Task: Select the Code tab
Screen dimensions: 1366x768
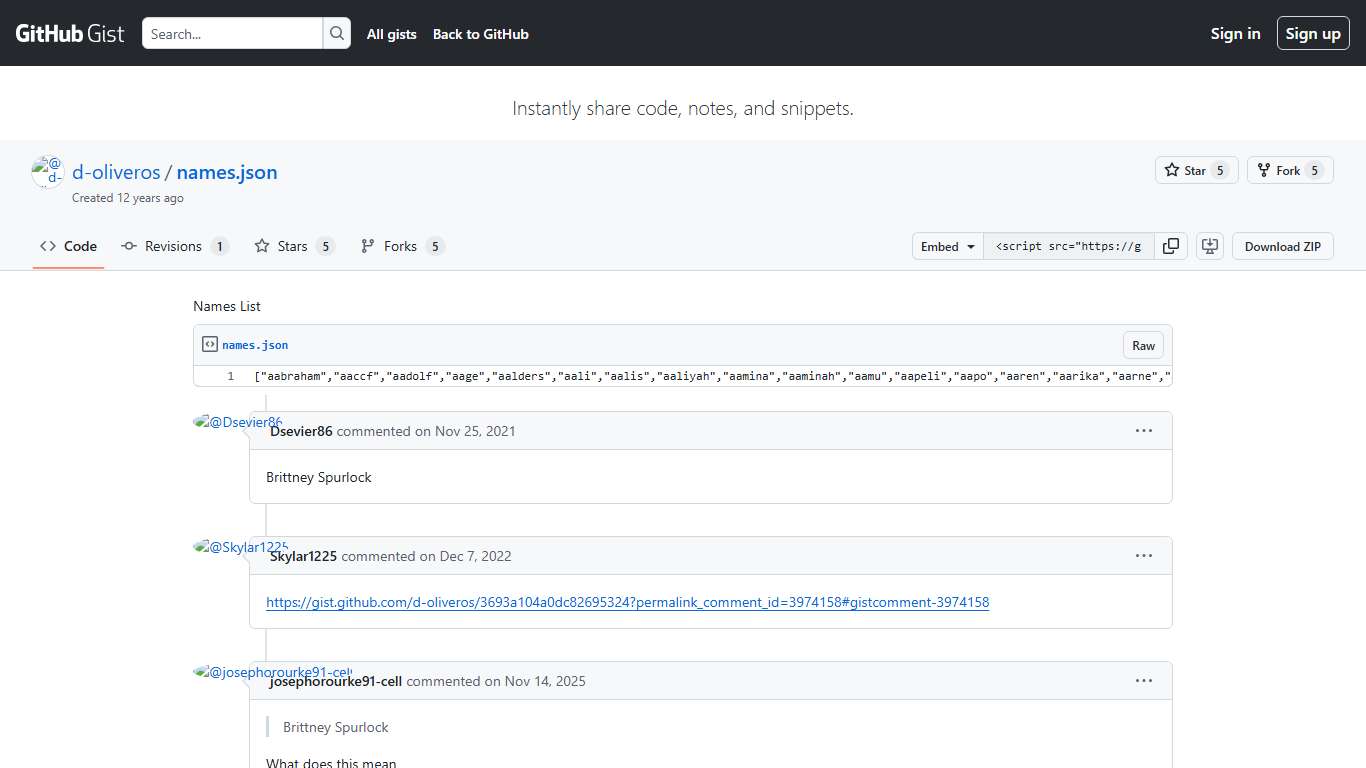Action: click(68, 246)
